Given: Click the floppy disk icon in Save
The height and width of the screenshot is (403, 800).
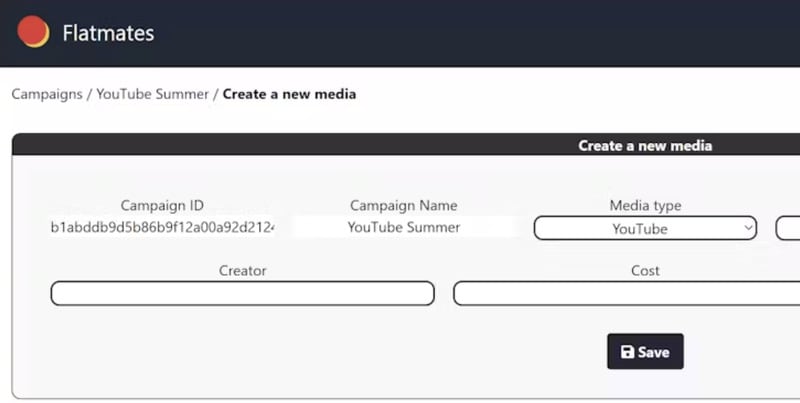Looking at the screenshot, I should click(x=627, y=352).
